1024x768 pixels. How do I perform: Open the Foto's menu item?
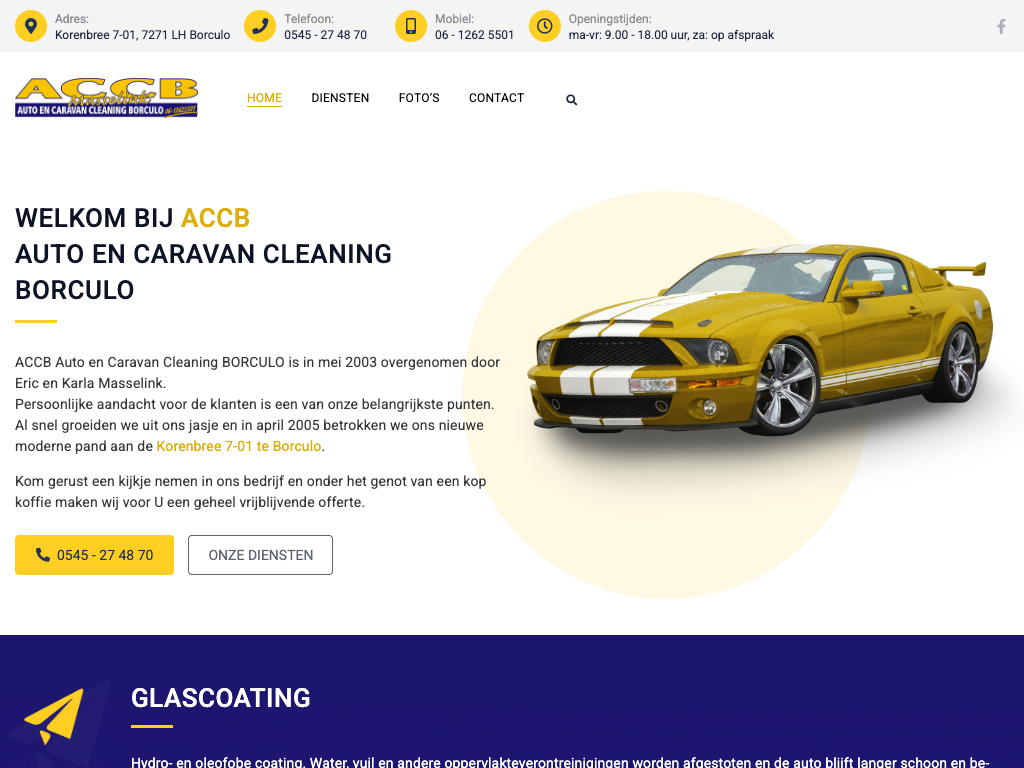[x=419, y=98]
